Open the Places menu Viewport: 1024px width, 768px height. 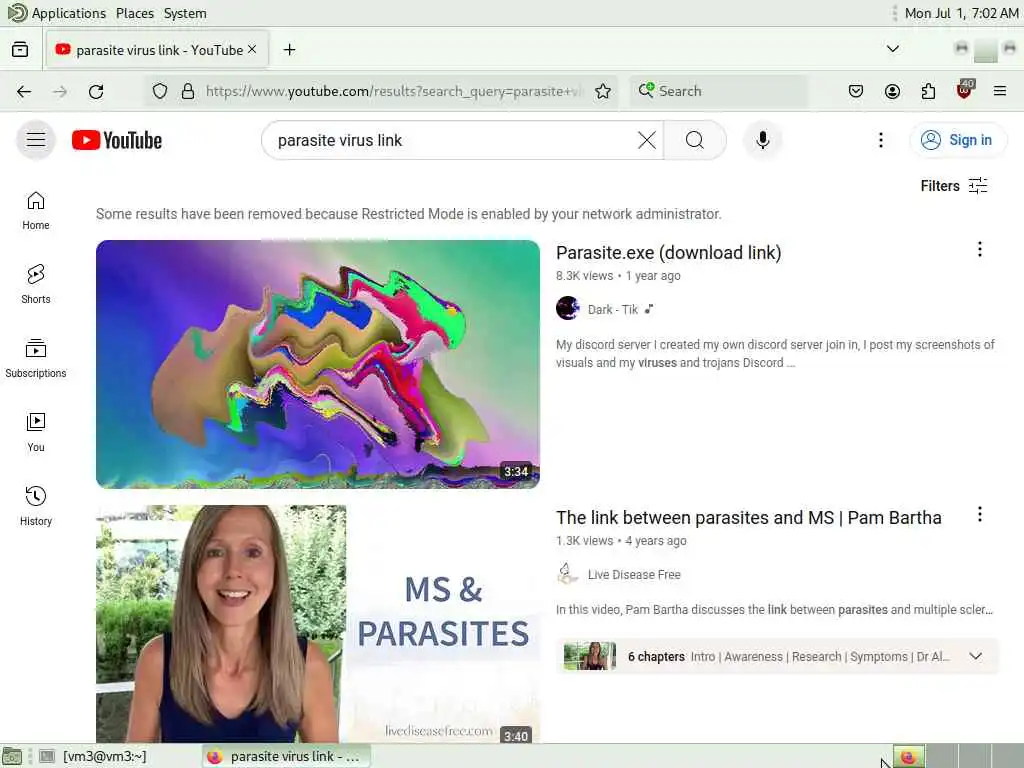pos(135,13)
